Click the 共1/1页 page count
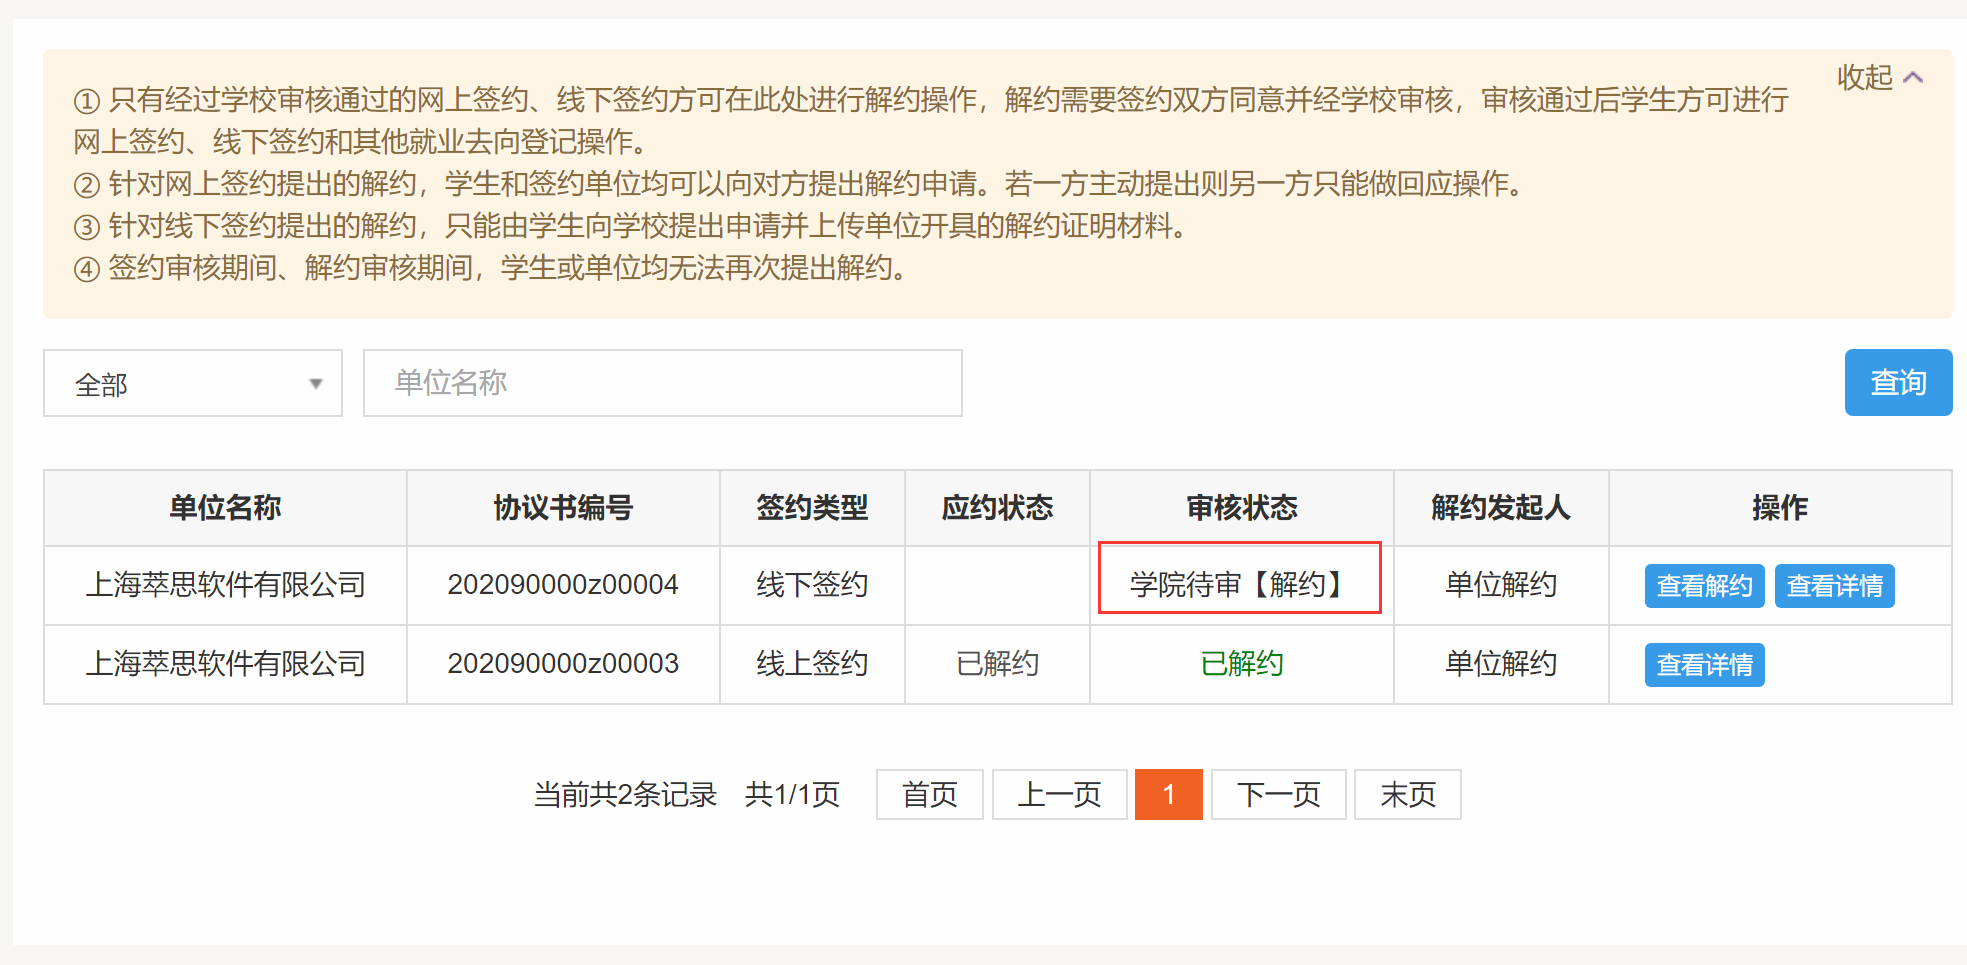 (x=792, y=795)
